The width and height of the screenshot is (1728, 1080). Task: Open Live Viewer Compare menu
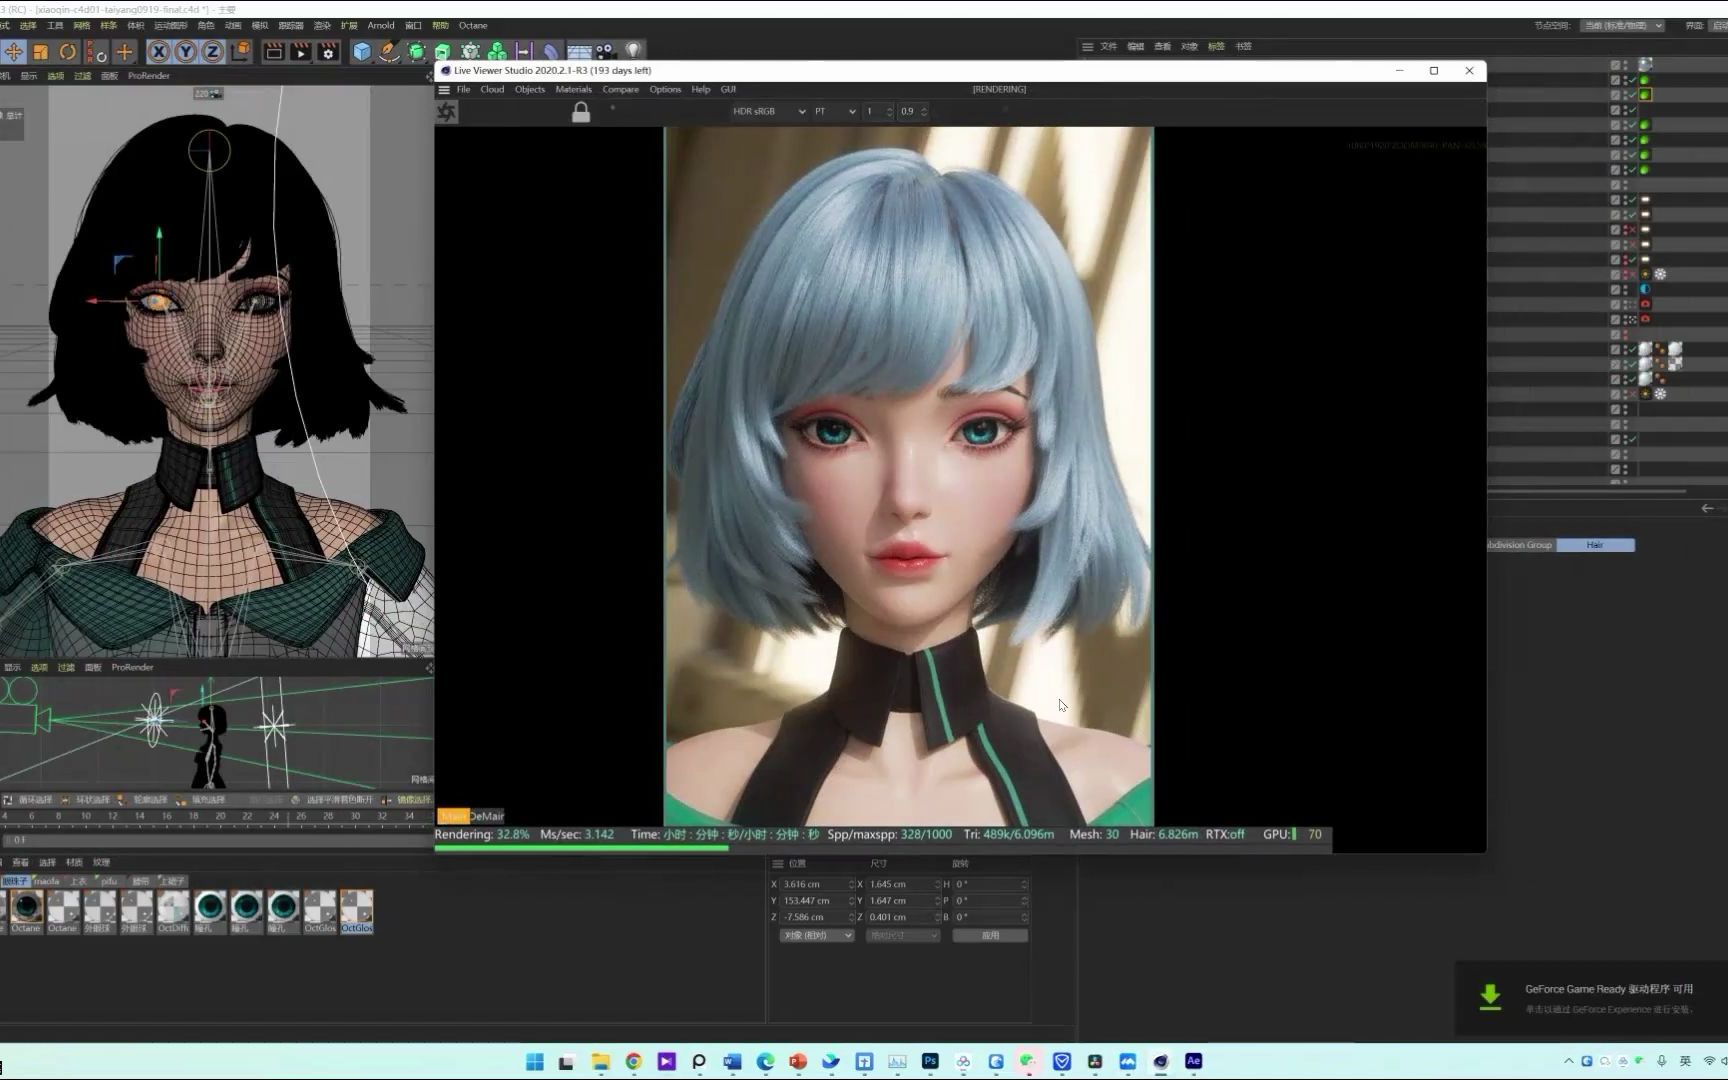click(x=620, y=89)
